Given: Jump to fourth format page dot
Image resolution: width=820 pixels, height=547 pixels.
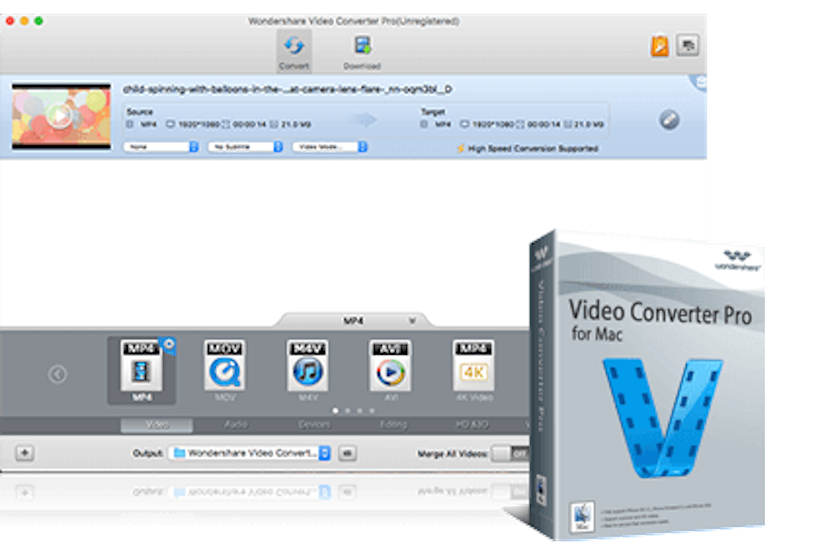Looking at the screenshot, I should (372, 411).
